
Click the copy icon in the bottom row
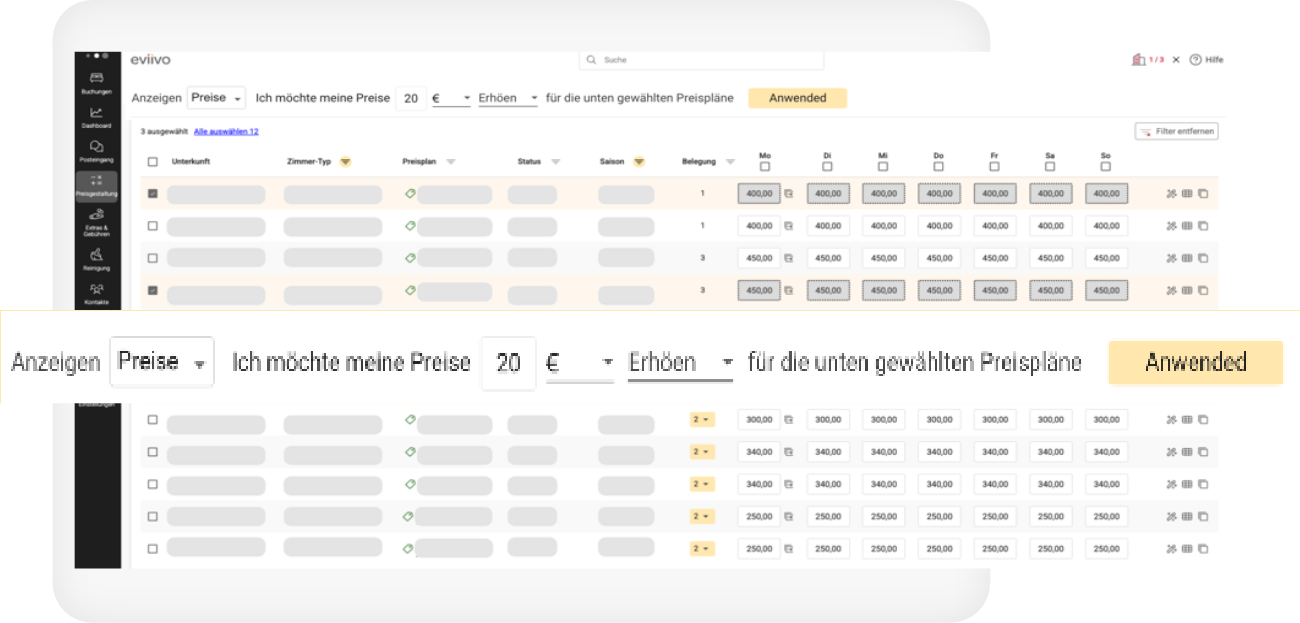click(x=1203, y=549)
